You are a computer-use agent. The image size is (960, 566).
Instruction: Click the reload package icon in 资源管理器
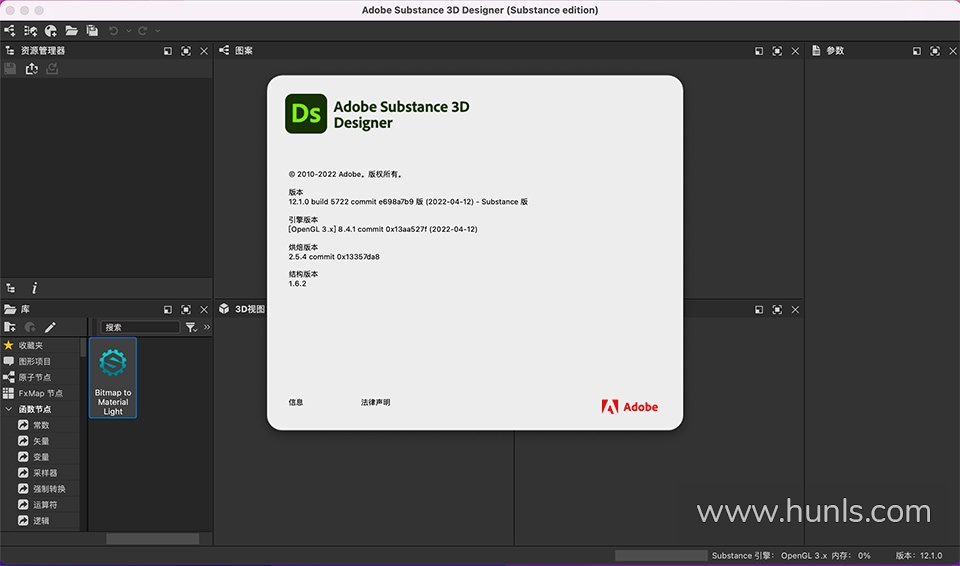click(x=52, y=69)
